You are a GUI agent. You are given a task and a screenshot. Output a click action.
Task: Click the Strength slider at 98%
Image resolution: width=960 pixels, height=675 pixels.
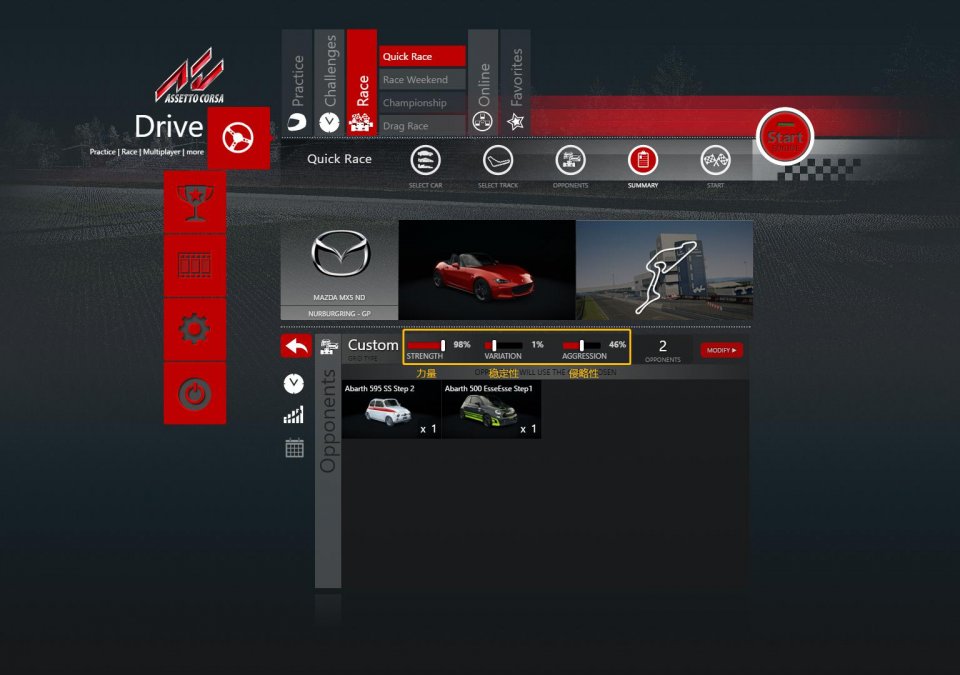point(427,345)
